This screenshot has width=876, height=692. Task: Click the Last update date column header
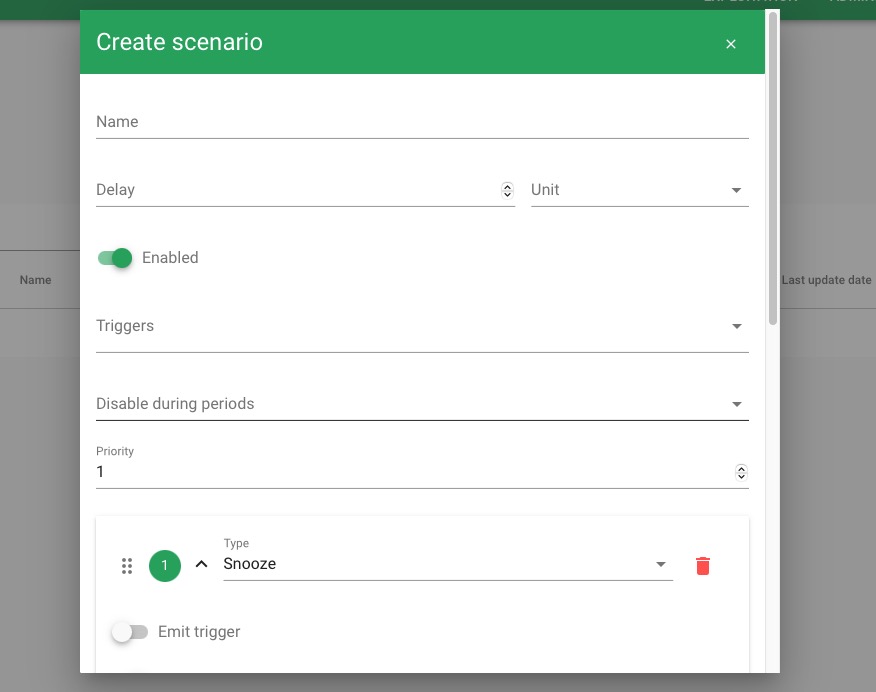point(827,280)
